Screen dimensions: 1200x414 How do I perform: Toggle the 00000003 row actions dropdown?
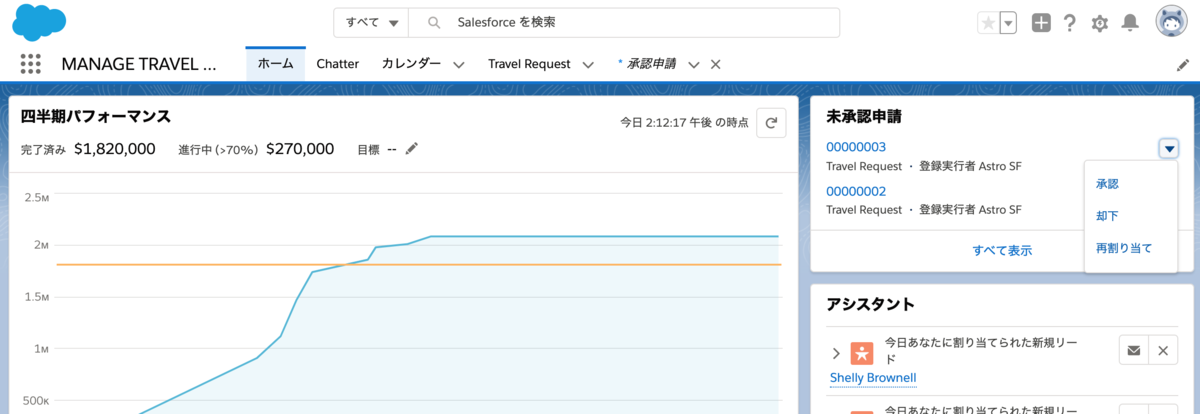tap(1169, 148)
